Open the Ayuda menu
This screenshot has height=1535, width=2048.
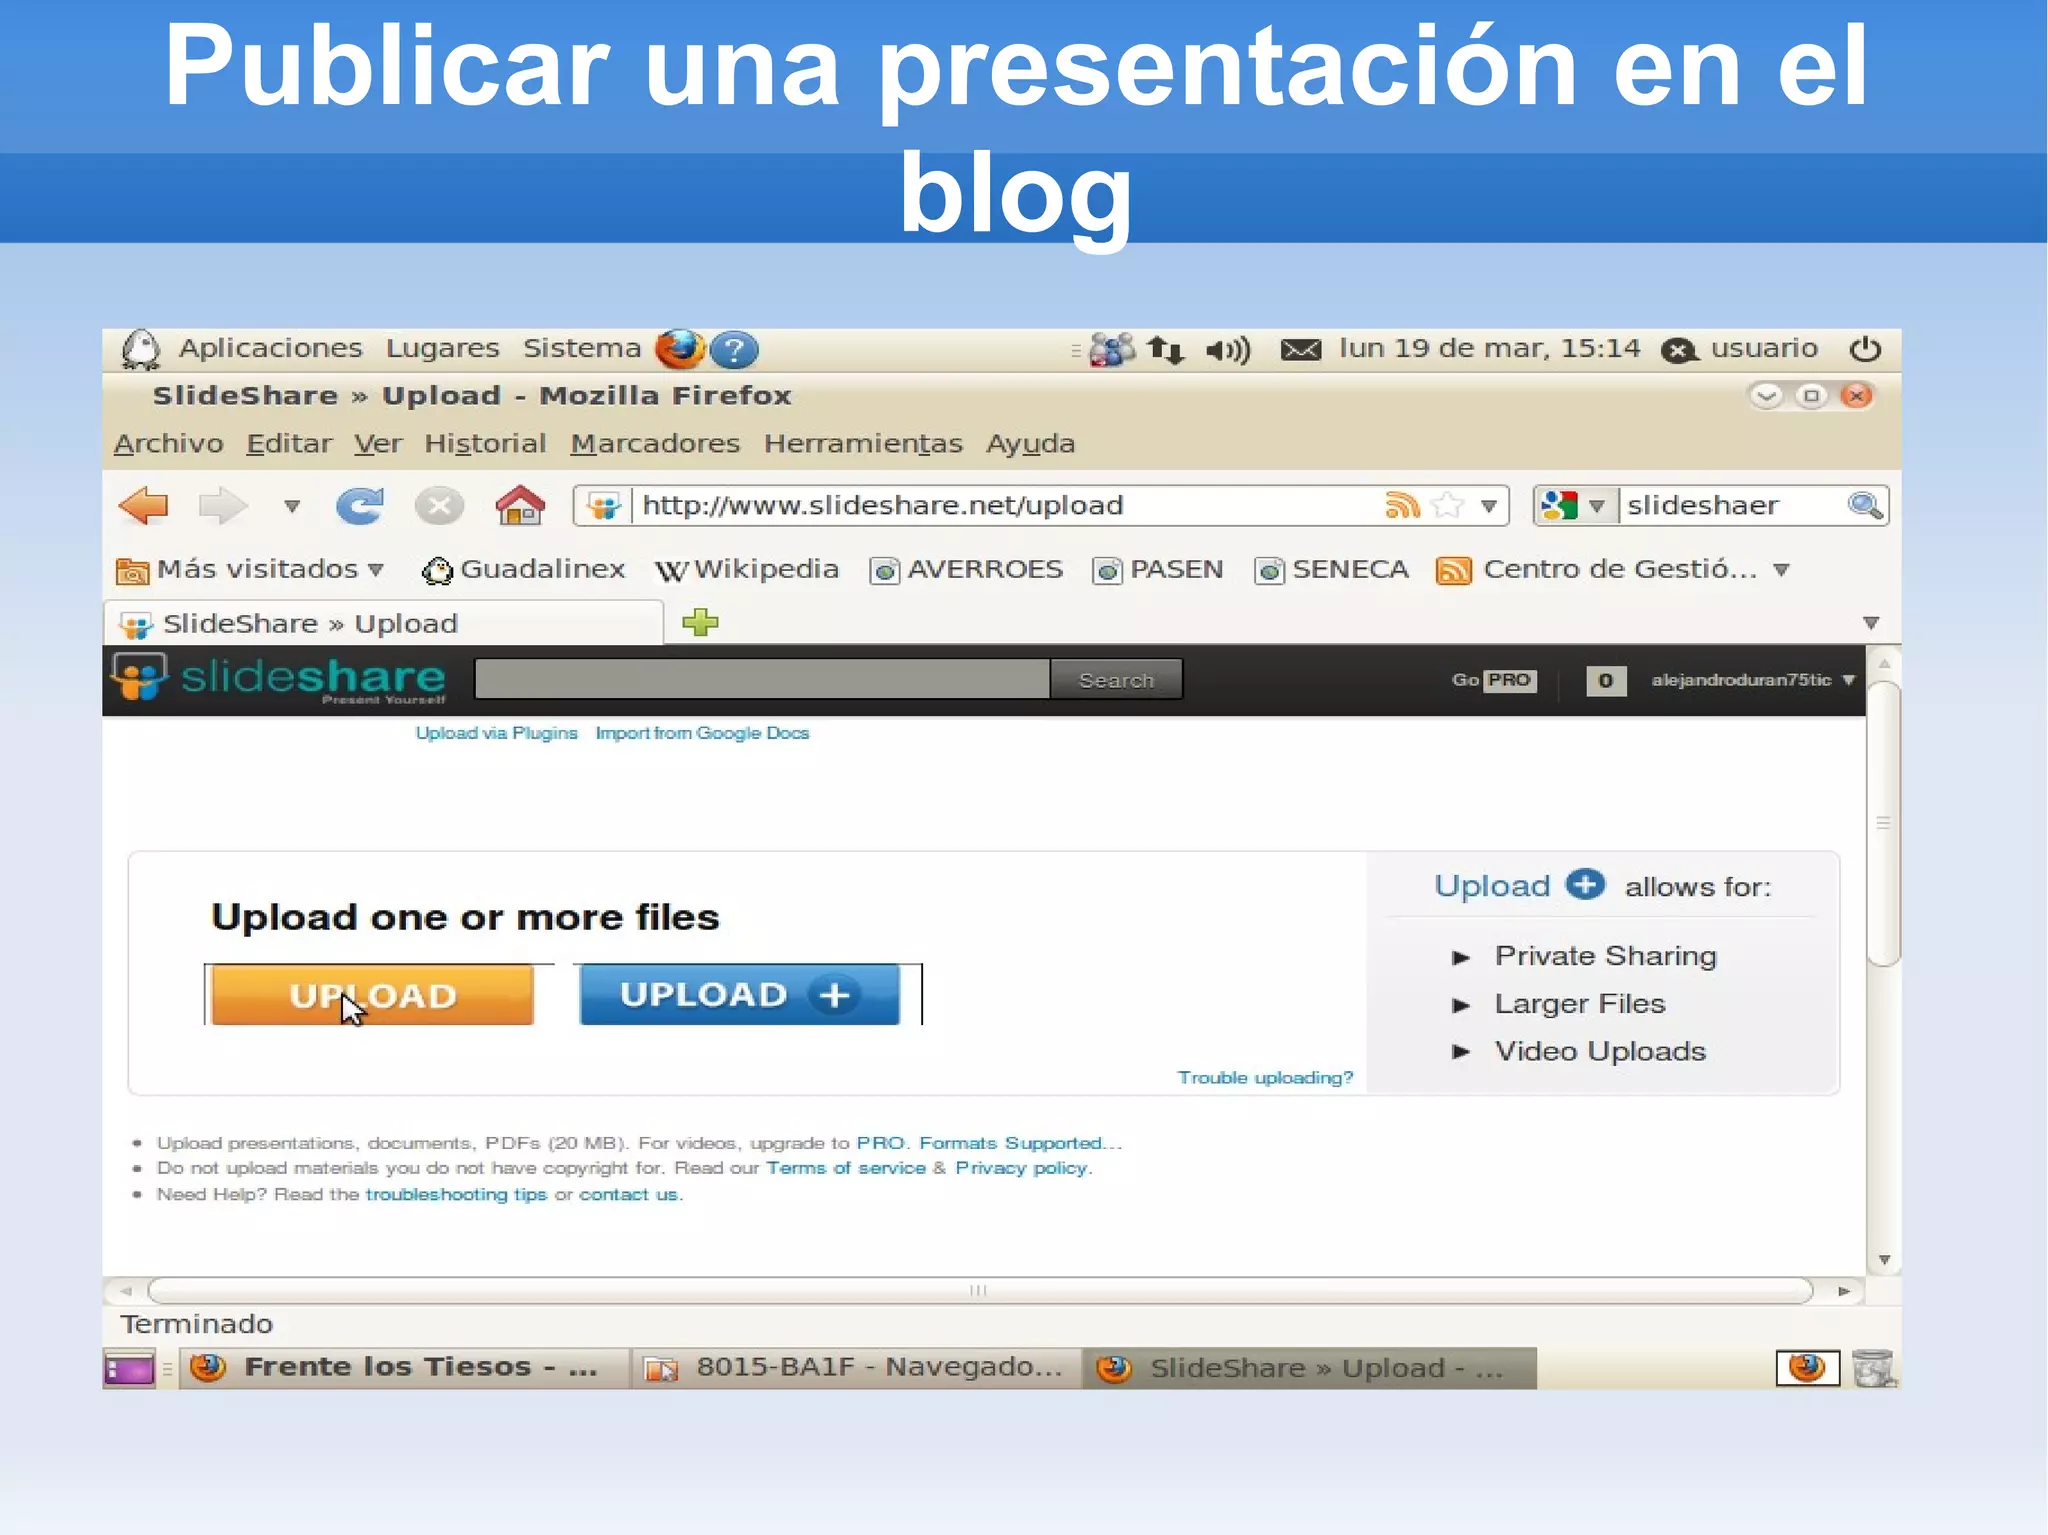pos(1030,443)
